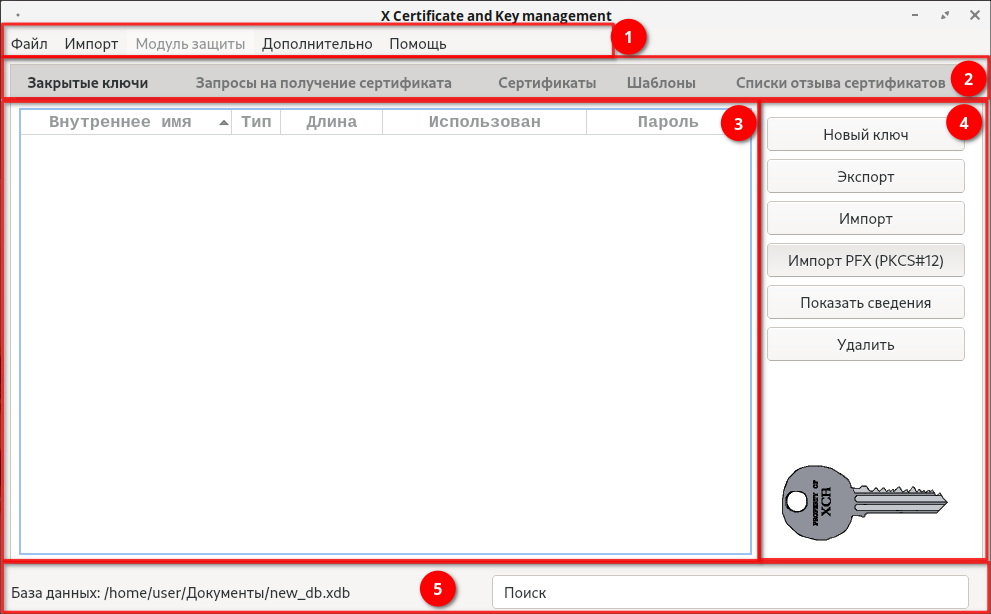Click the Импорт button in right panel

coord(865,218)
